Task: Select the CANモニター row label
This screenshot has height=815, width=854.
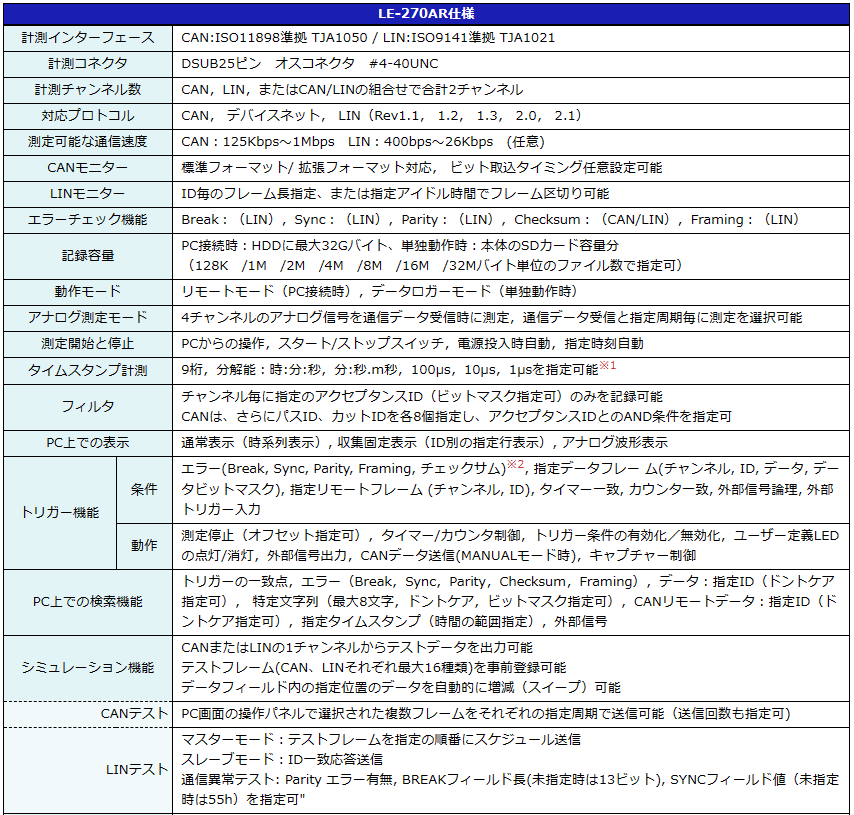Action: tap(88, 167)
